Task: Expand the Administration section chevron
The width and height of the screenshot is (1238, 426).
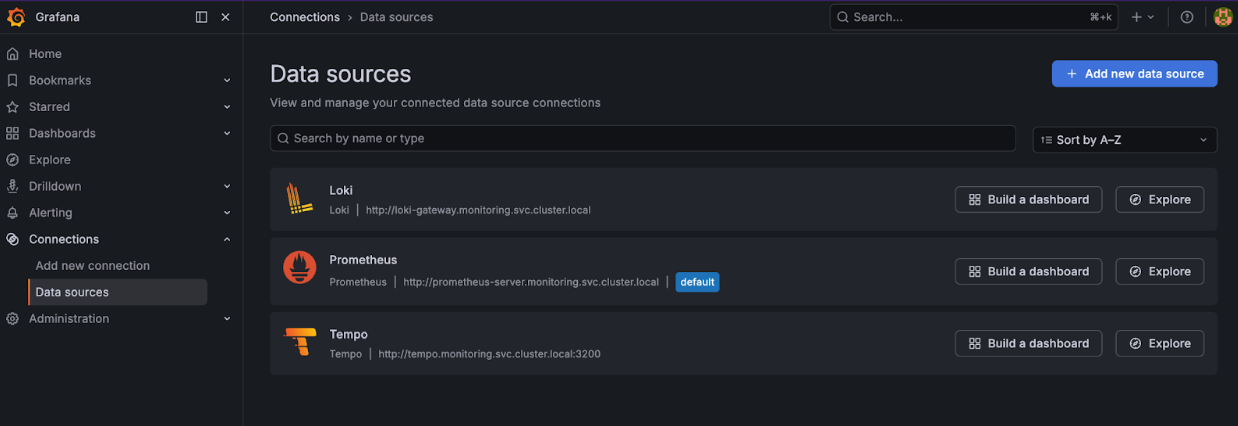Action: click(x=227, y=319)
